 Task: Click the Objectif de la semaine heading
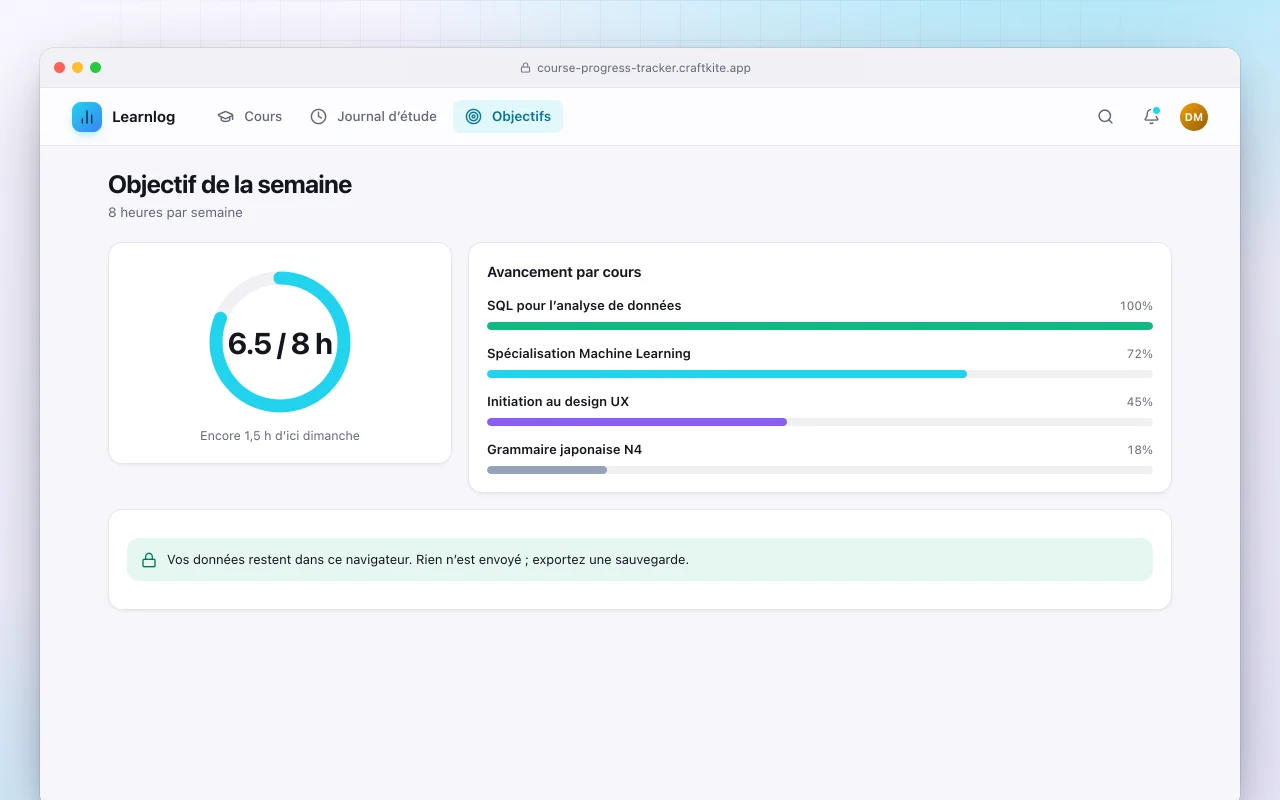pos(230,185)
